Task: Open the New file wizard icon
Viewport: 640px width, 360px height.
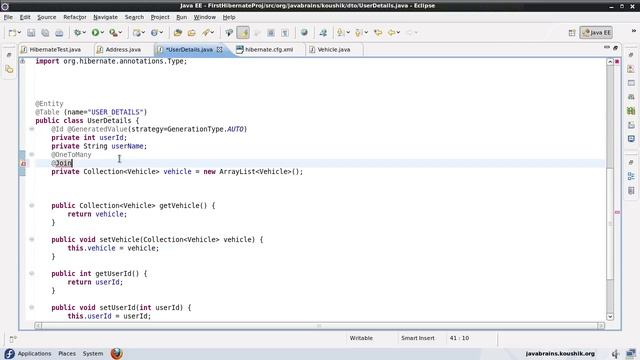Action: click(12, 33)
